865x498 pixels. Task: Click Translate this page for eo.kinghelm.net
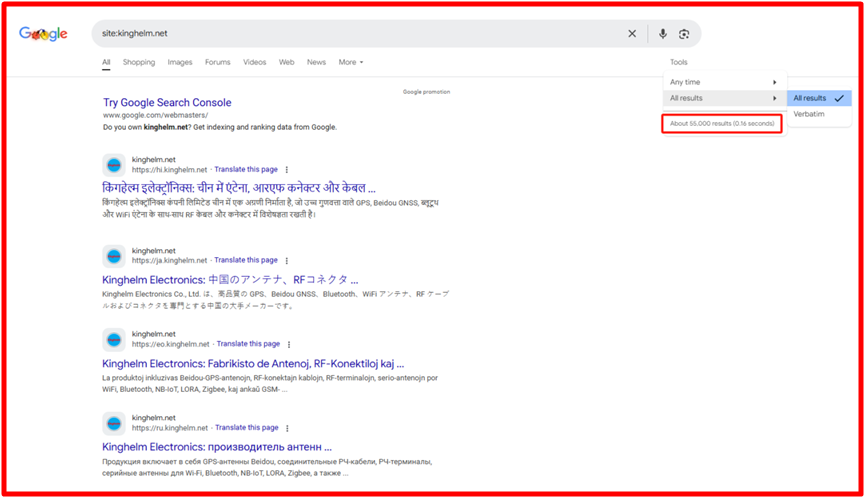pos(248,344)
